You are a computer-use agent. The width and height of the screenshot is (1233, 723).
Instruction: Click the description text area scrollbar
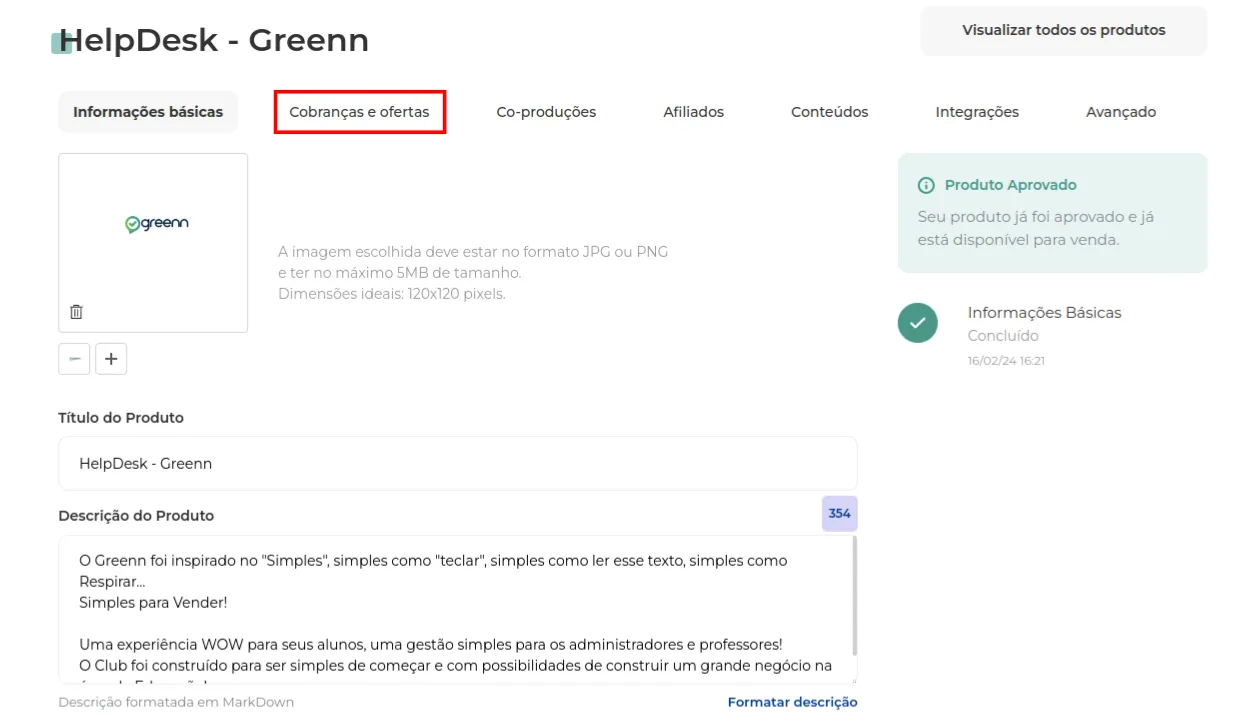[854, 598]
